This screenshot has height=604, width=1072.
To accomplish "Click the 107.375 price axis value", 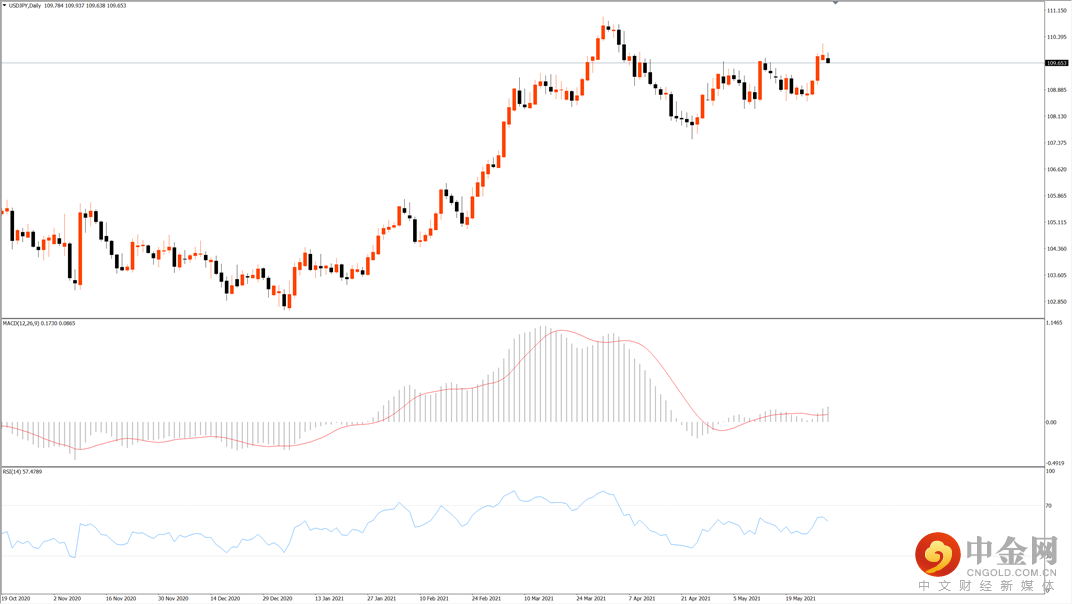I will 1056,143.
